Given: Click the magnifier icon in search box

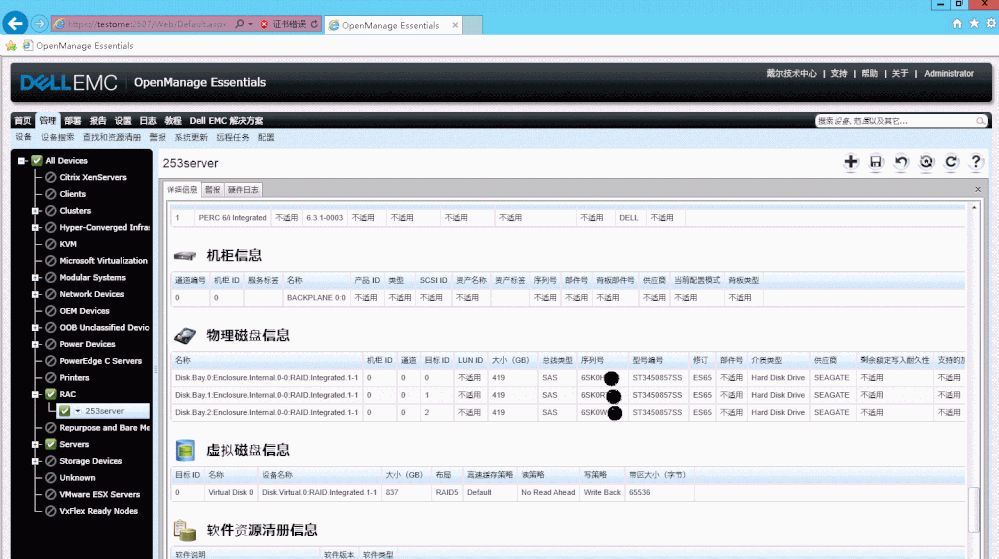Looking at the screenshot, I should 981,120.
